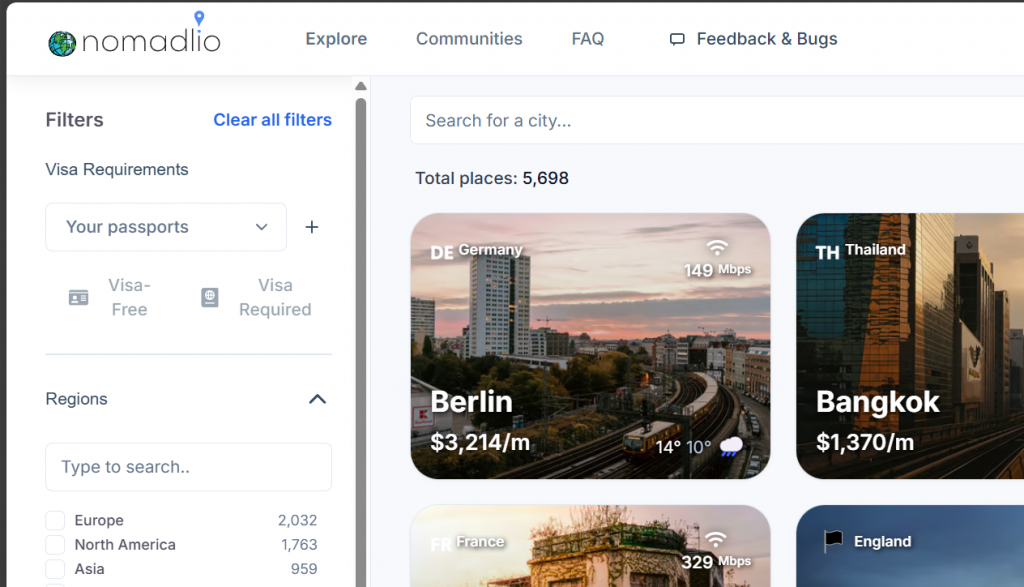Tick the North America region checkbox
1024x587 pixels.
pos(56,545)
